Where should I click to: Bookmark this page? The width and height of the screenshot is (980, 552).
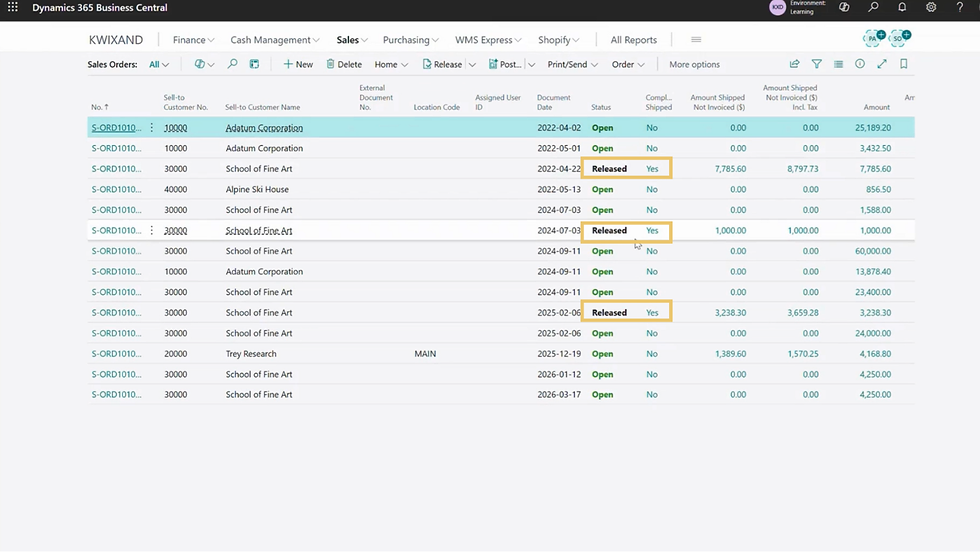[904, 64]
